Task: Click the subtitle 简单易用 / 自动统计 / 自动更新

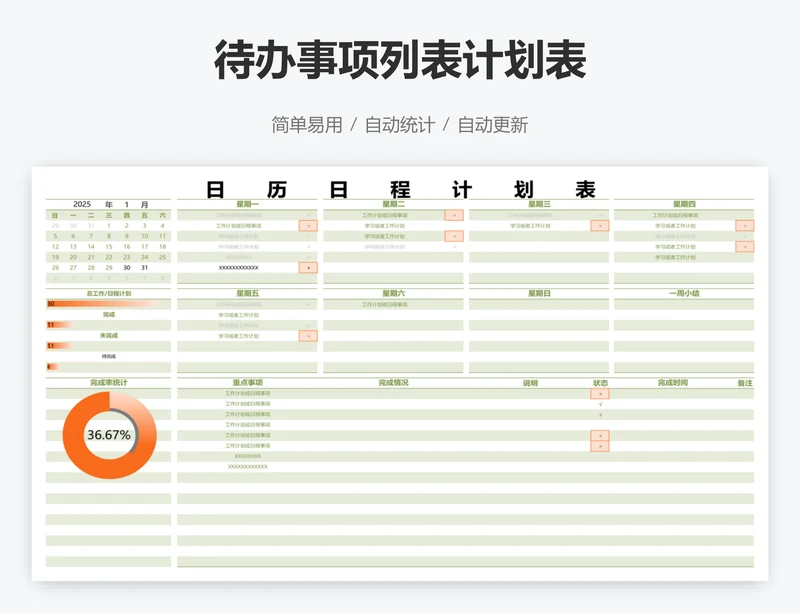Action: (399, 125)
